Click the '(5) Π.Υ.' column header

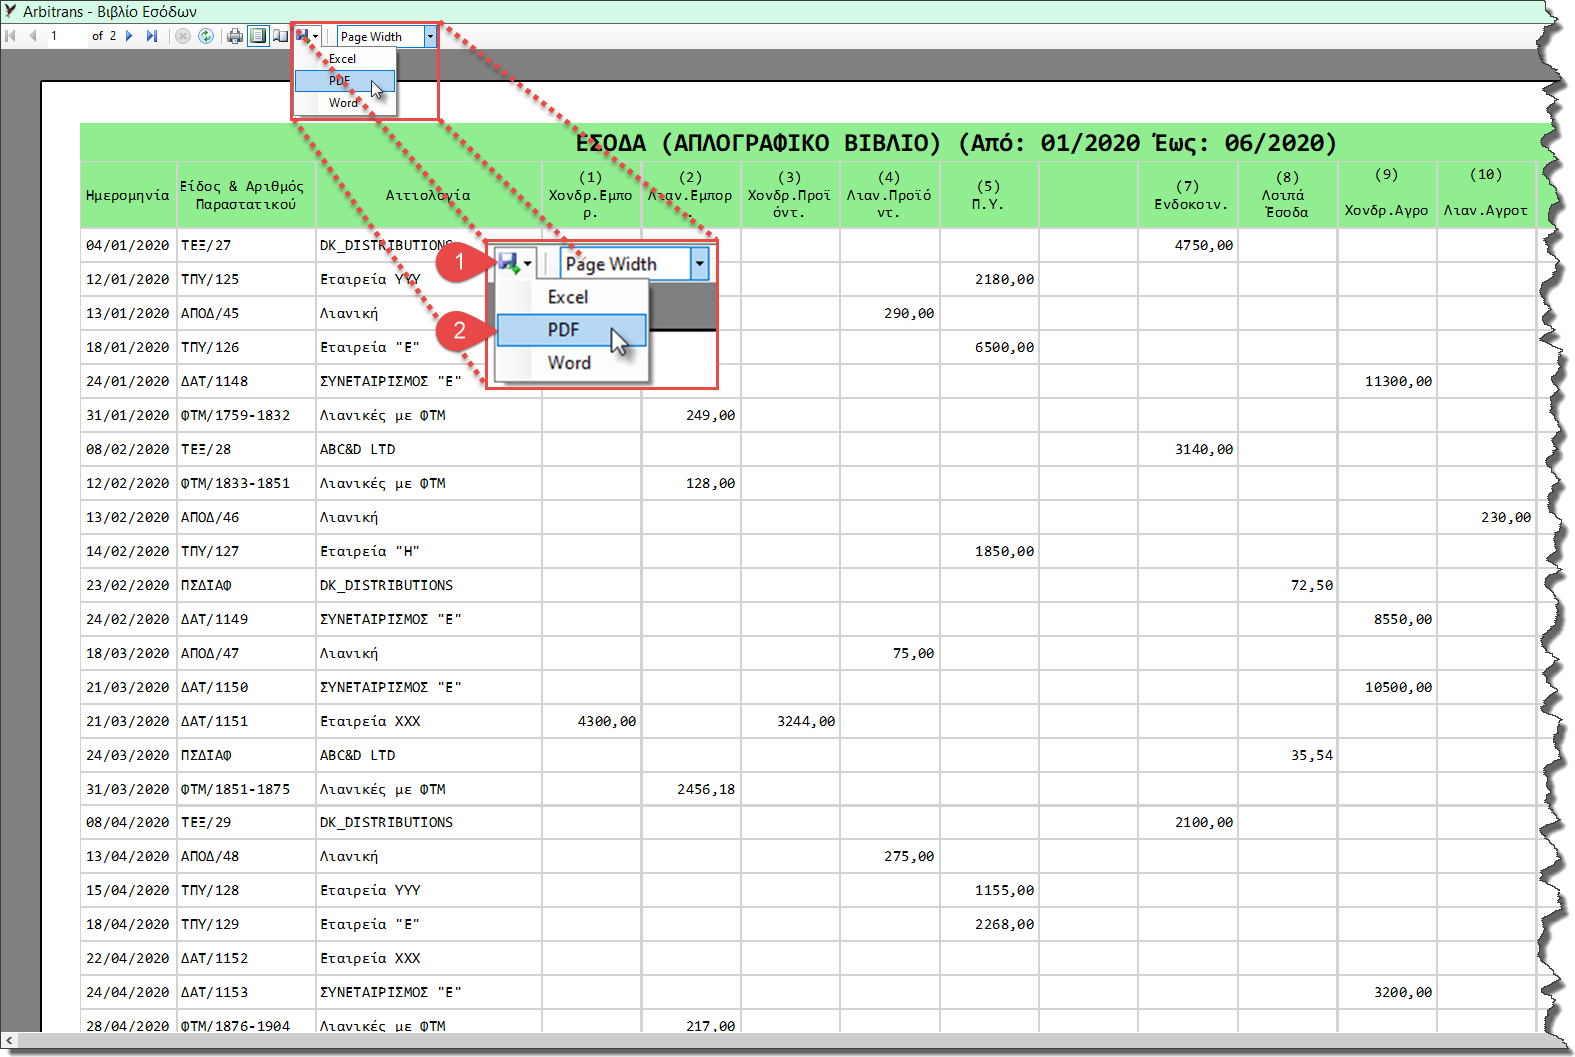tap(988, 195)
